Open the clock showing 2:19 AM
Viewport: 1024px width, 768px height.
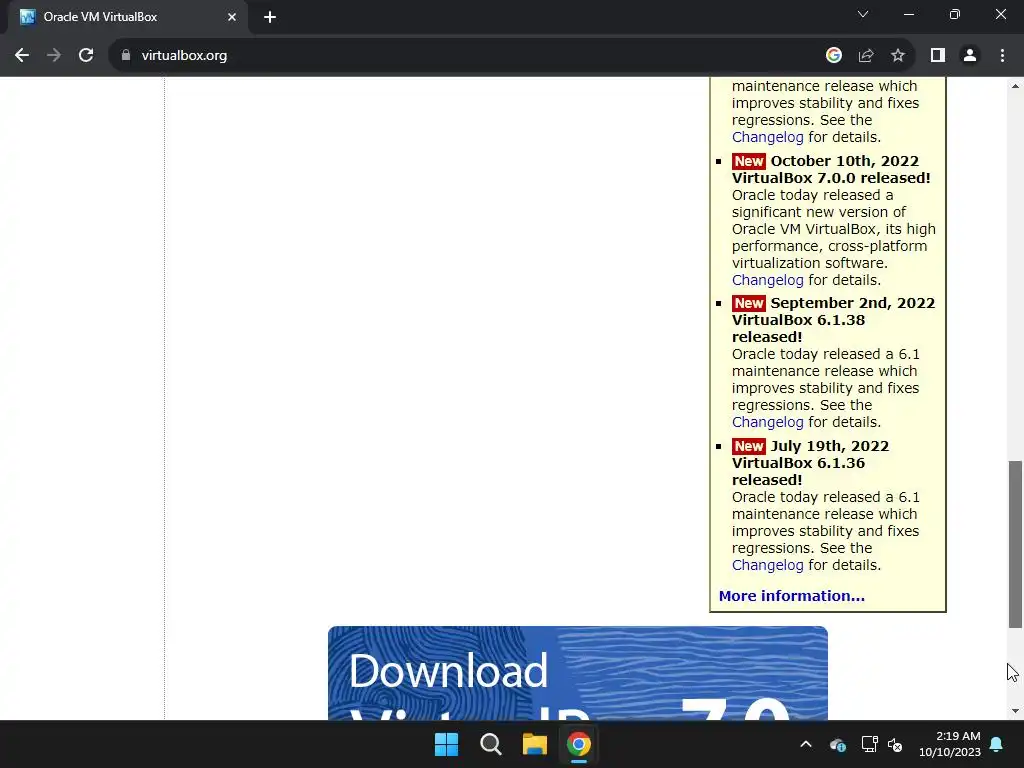(x=950, y=744)
